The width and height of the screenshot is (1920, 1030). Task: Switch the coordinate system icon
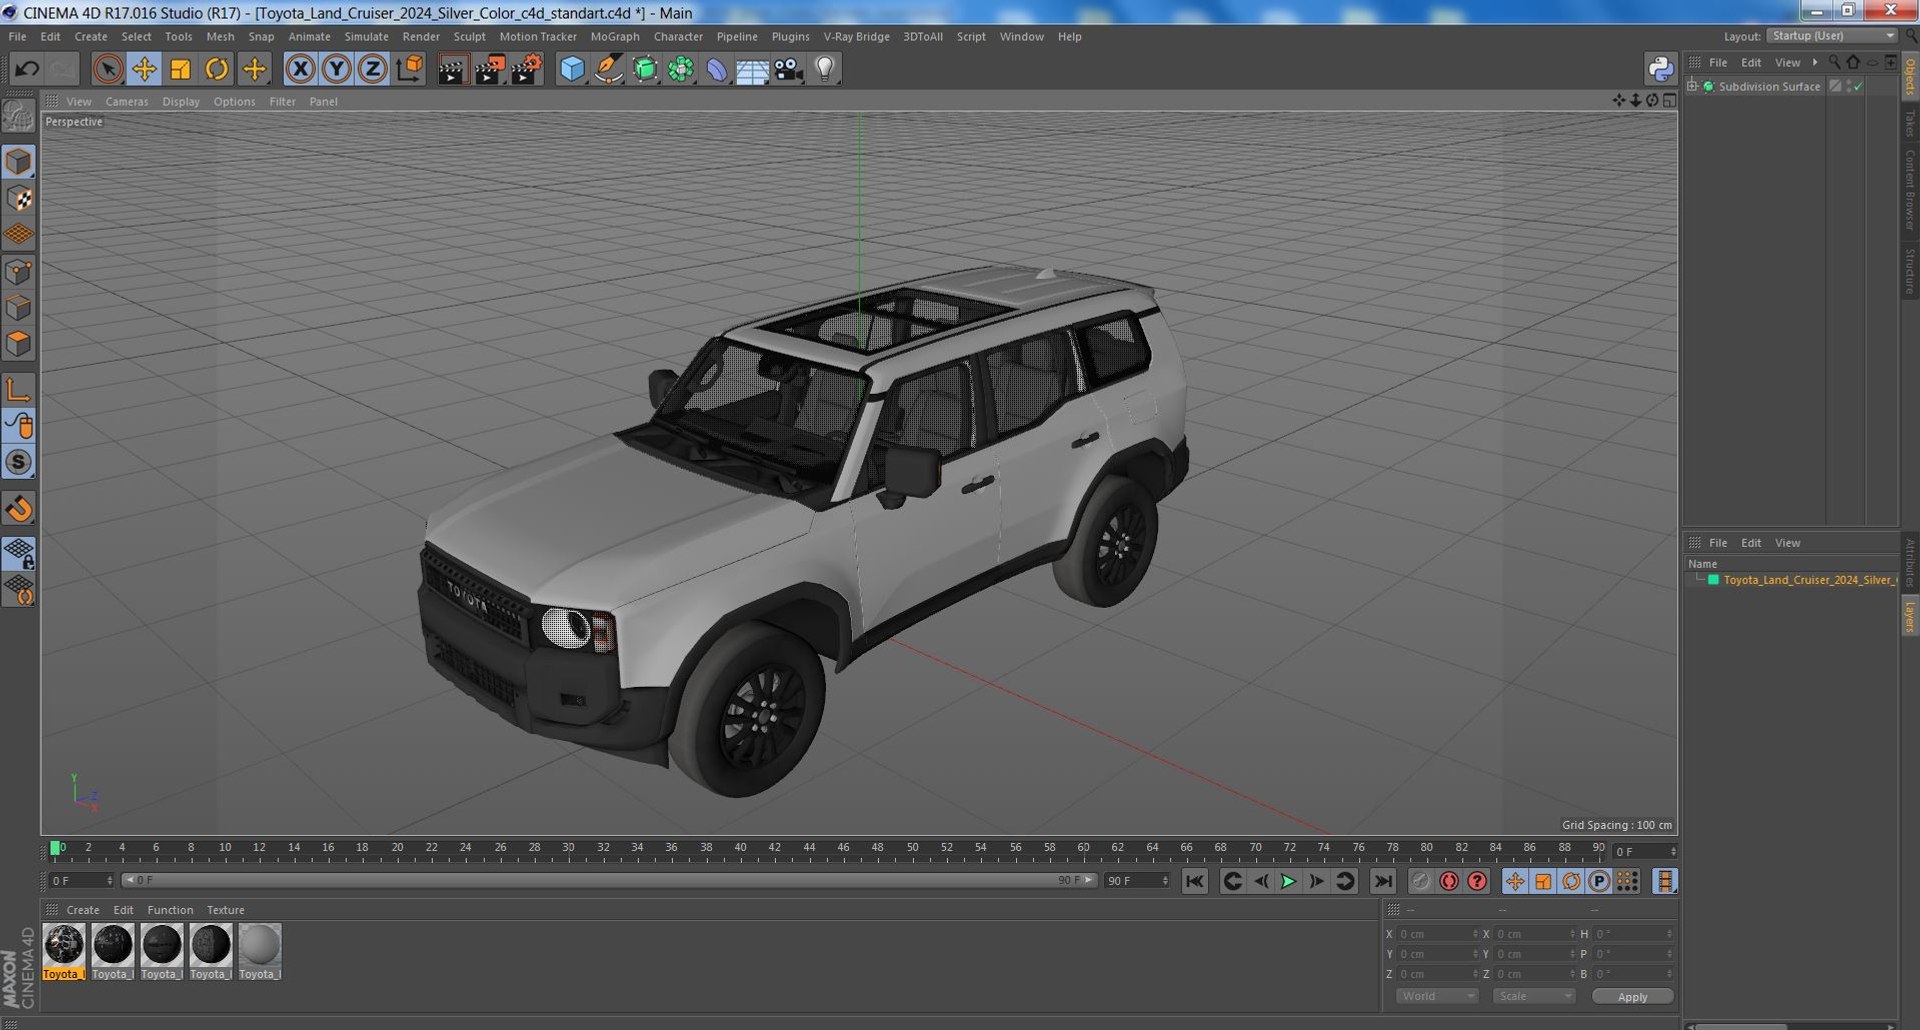410,69
